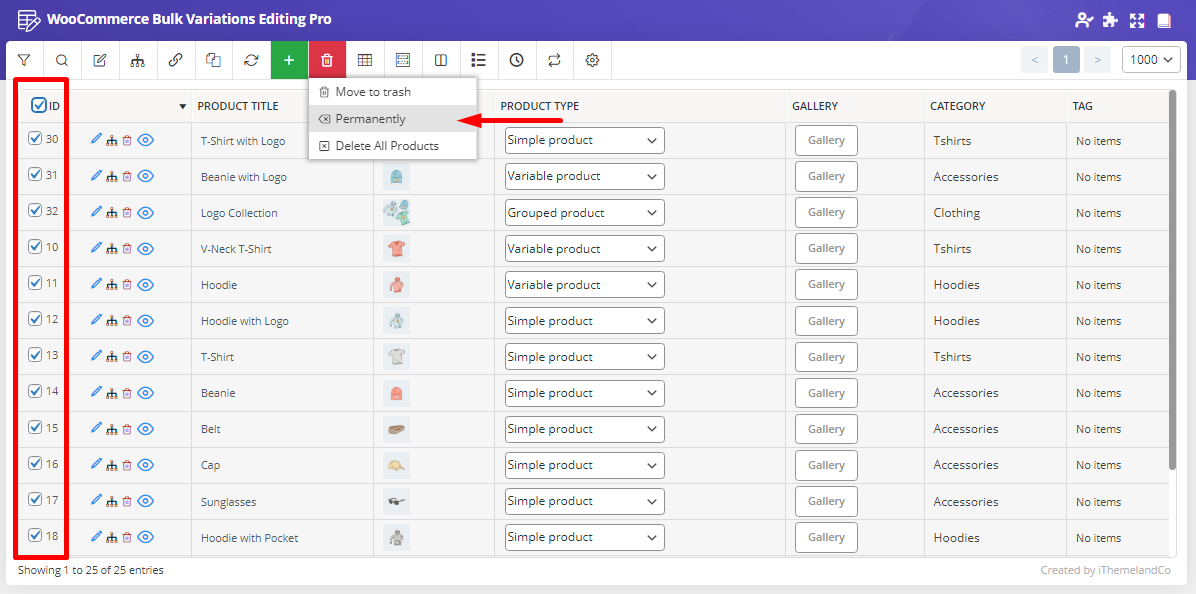
Task: Click the trash icon in the Hoodie row
Action: [x=127, y=285]
